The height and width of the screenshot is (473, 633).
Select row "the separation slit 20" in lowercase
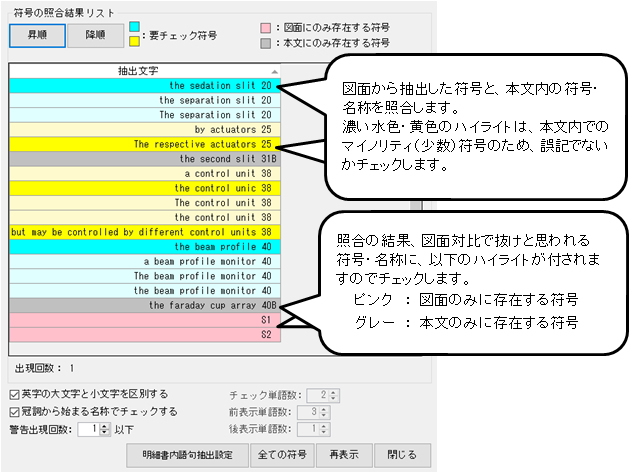pos(145,100)
